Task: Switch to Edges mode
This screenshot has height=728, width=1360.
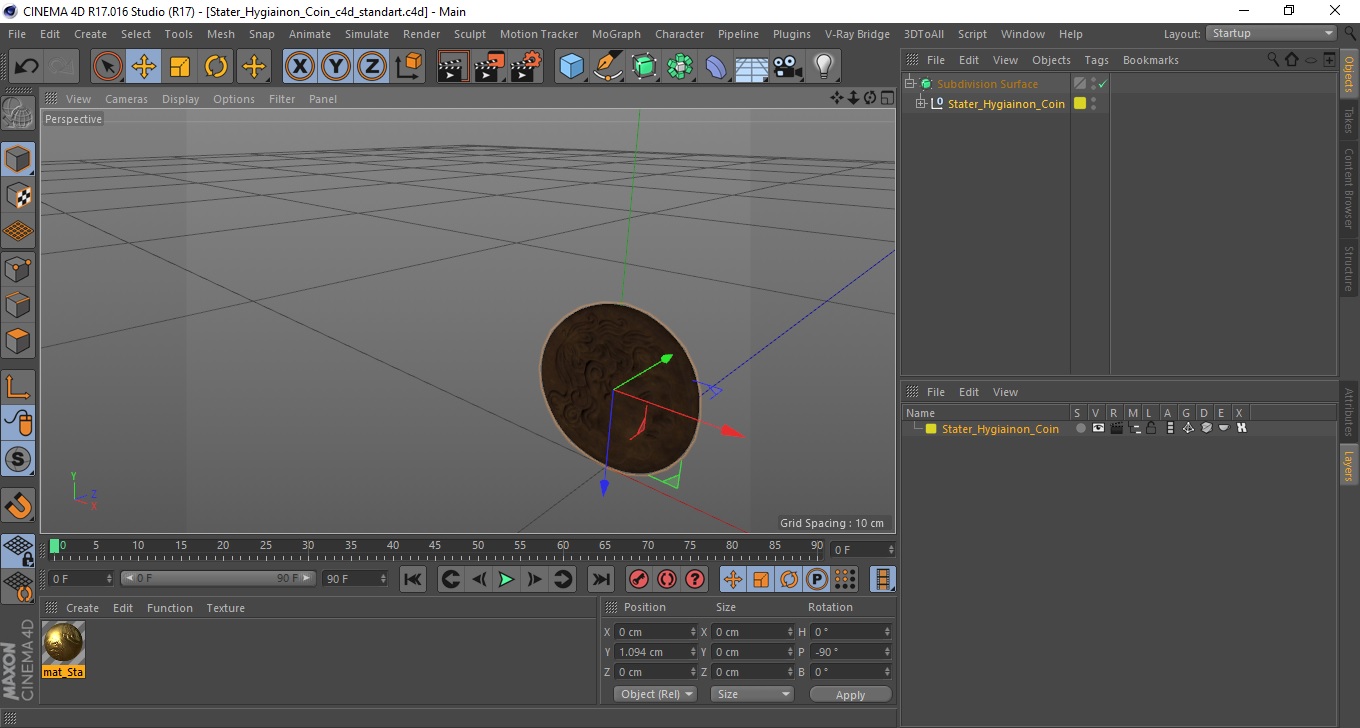Action: [18, 304]
